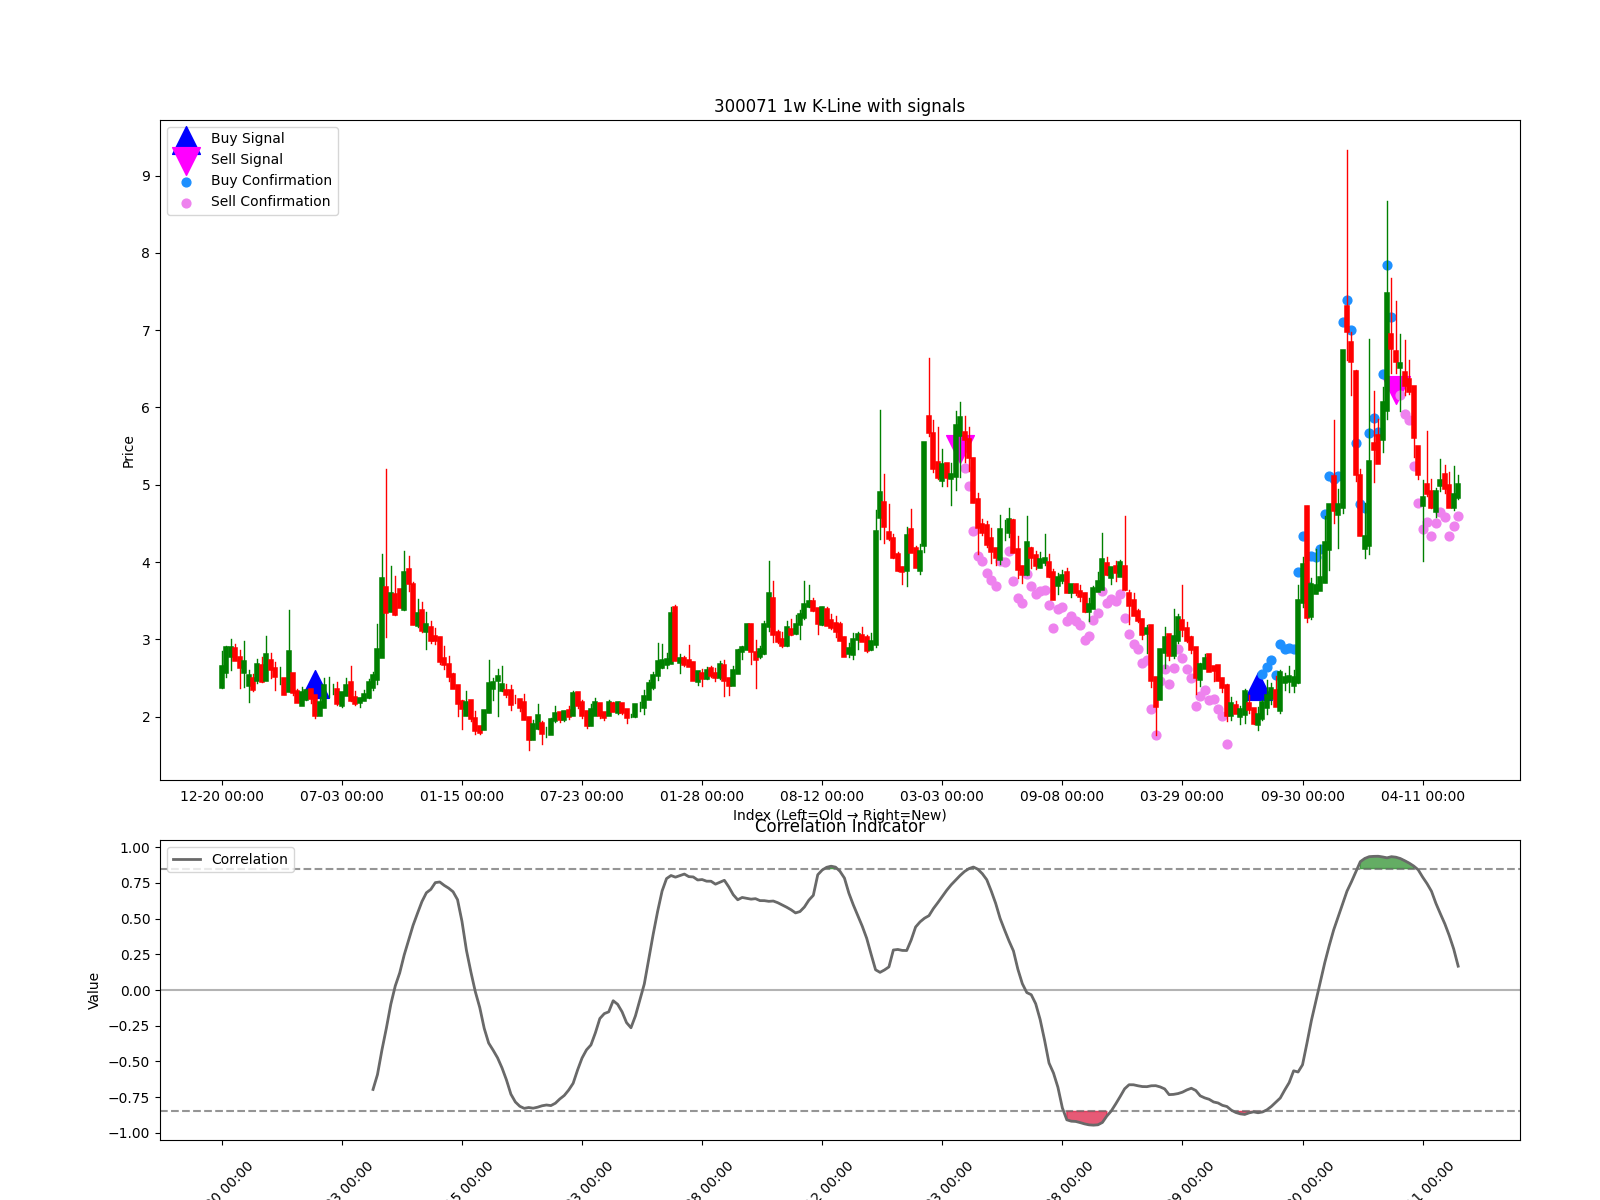Screen dimensions: 1600x1200
Task: Click the red shaded area of correlation curve
Action: pyautogui.click(x=1086, y=1117)
